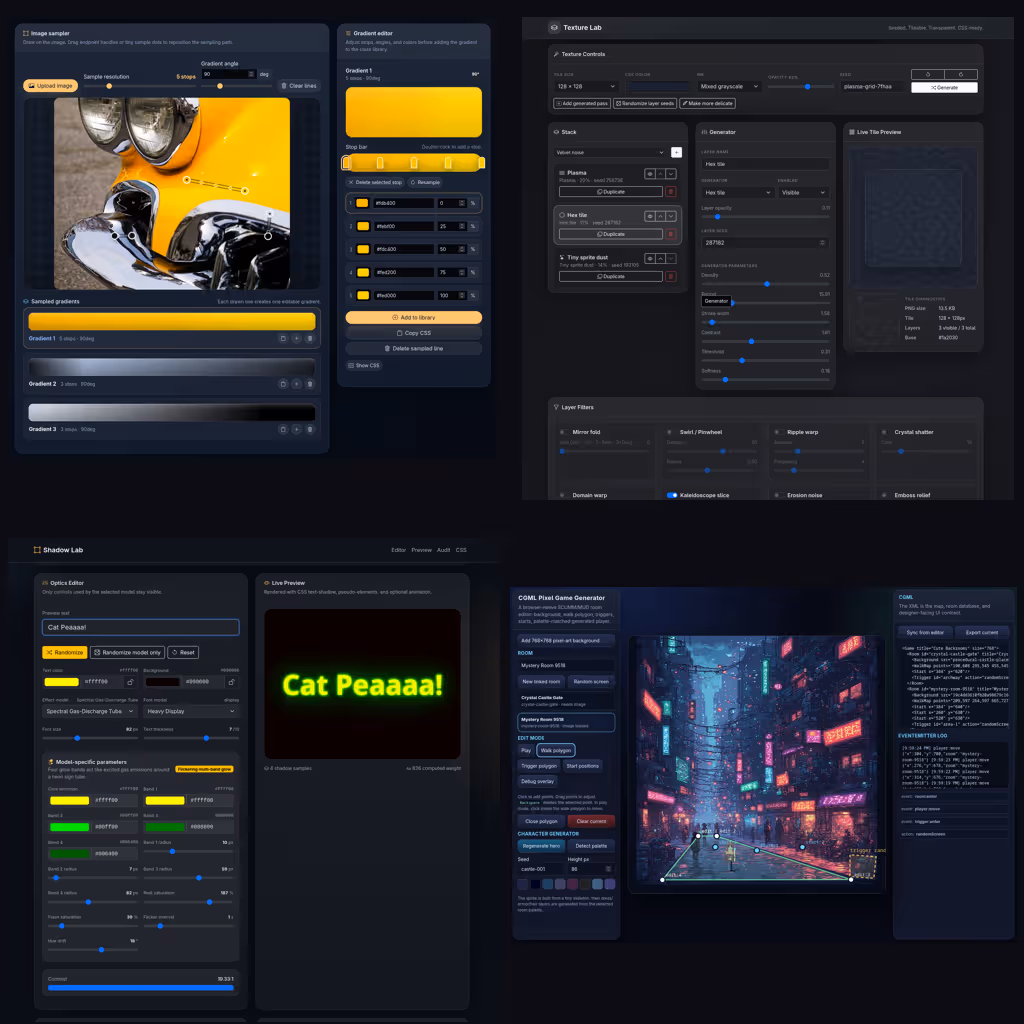The width and height of the screenshot is (1024, 1024).
Task: Click the Preview text field containing Cat Peaaaa!
Action: tap(140, 627)
